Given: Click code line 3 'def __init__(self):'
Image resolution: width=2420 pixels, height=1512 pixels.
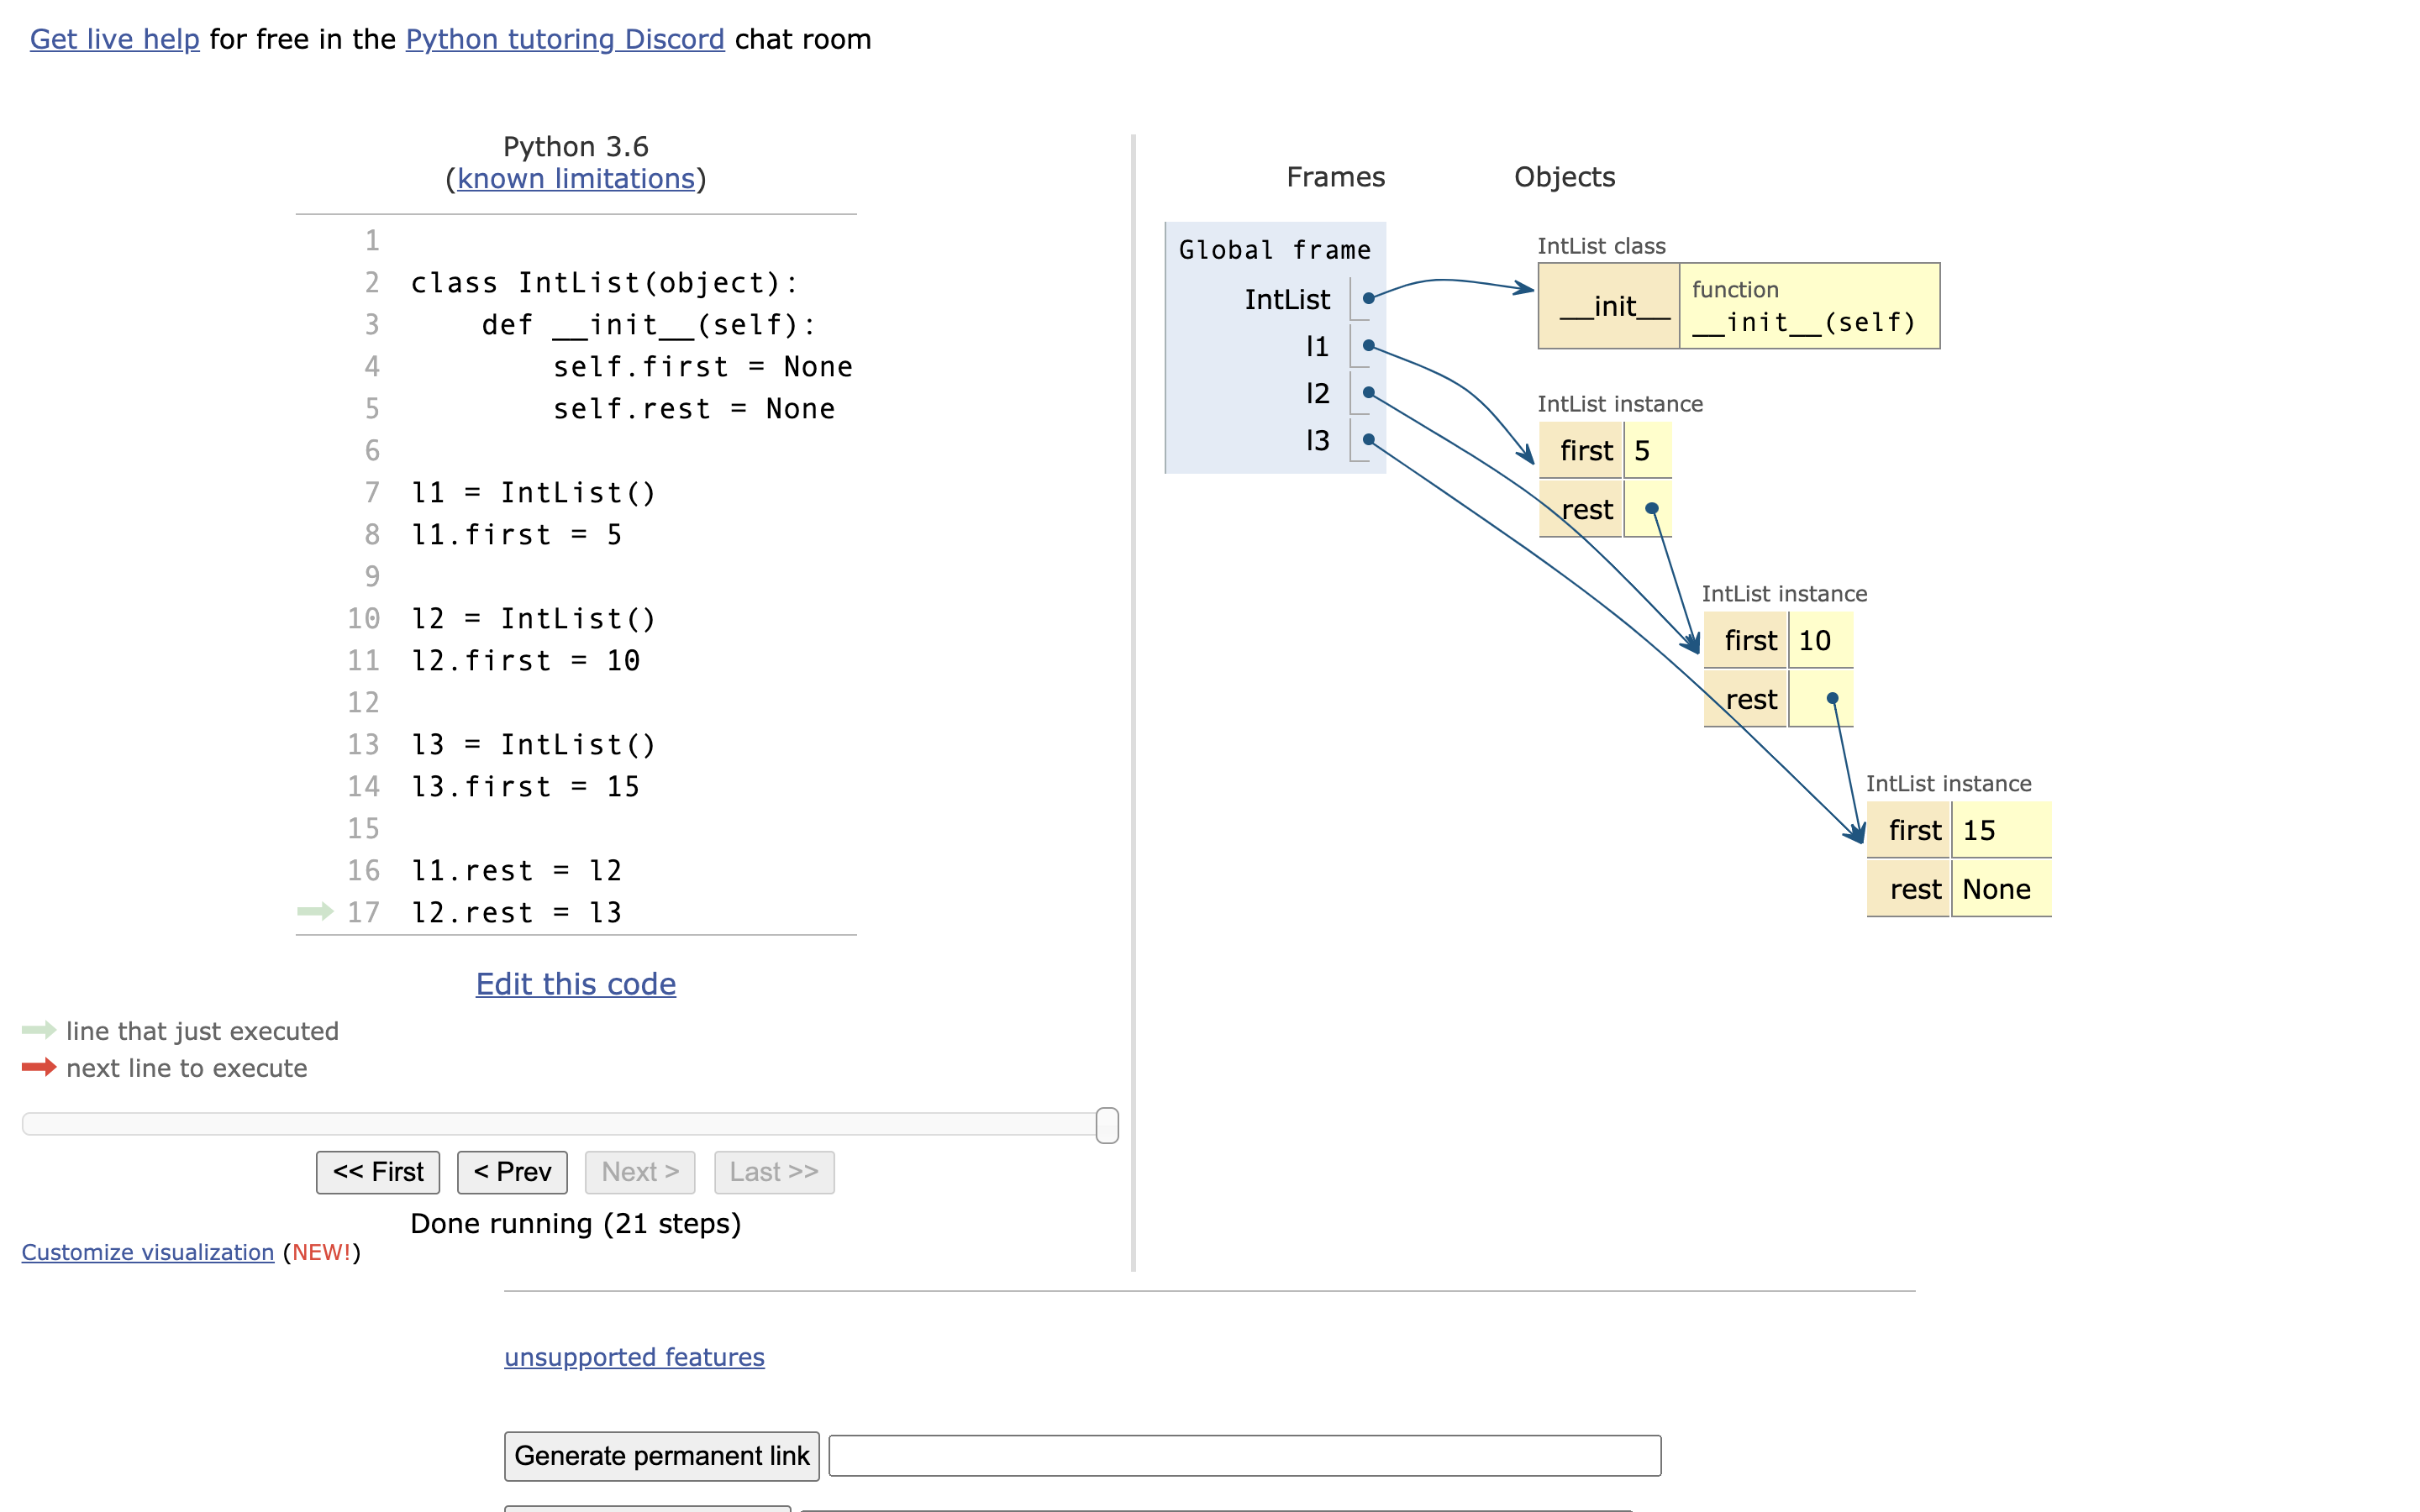Looking at the screenshot, I should point(649,325).
